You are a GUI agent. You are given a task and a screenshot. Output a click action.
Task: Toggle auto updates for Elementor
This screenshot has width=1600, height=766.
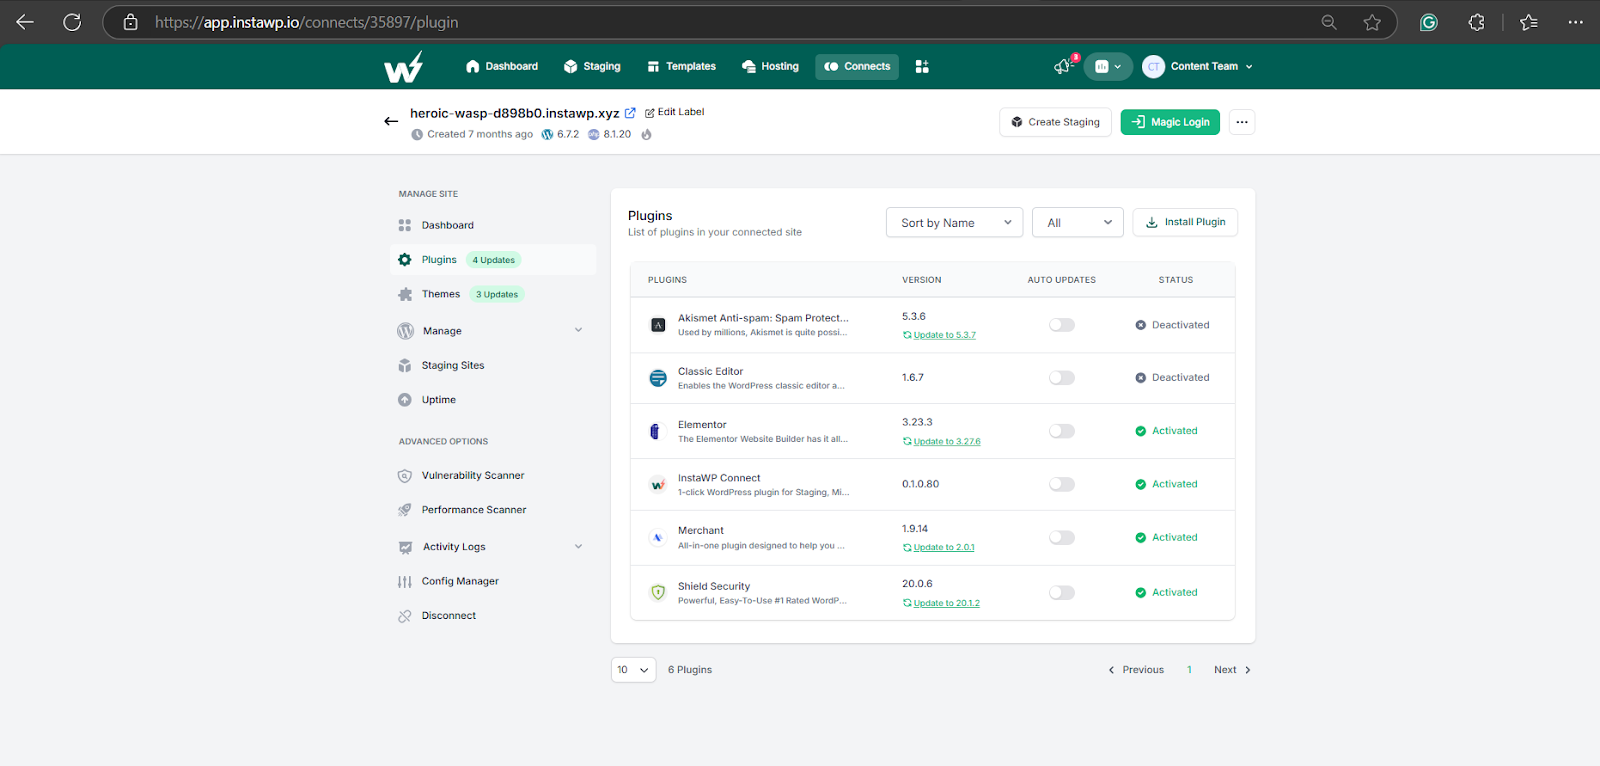coord(1062,431)
